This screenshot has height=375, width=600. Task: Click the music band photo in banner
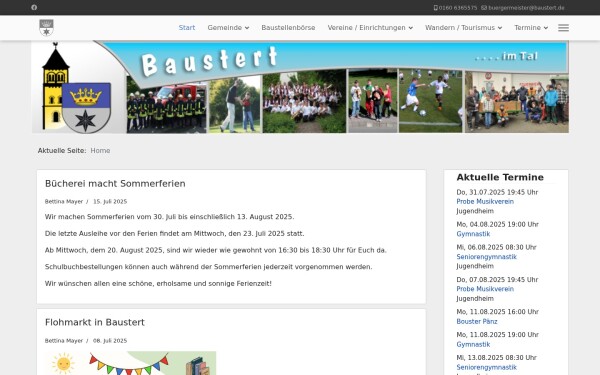[304, 101]
